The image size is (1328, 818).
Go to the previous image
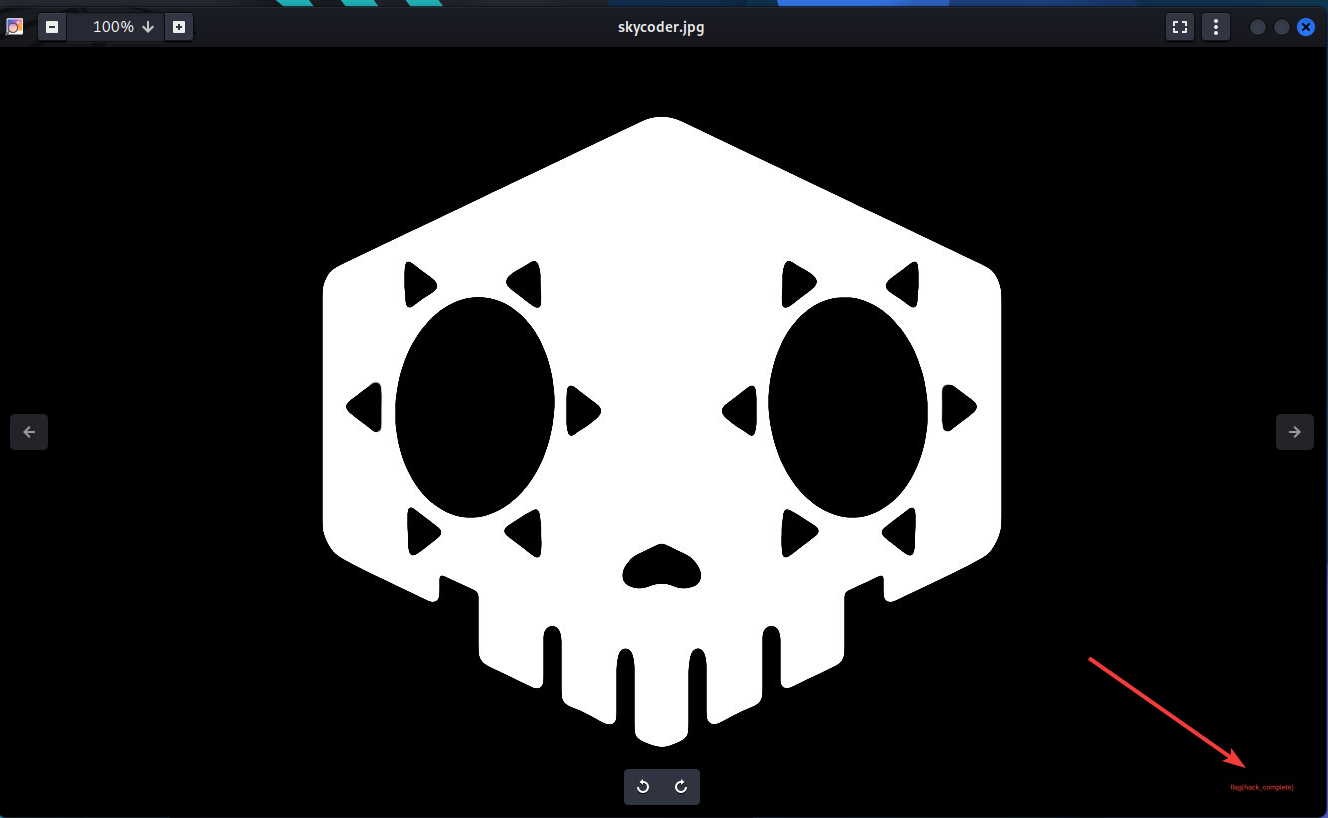coord(29,432)
